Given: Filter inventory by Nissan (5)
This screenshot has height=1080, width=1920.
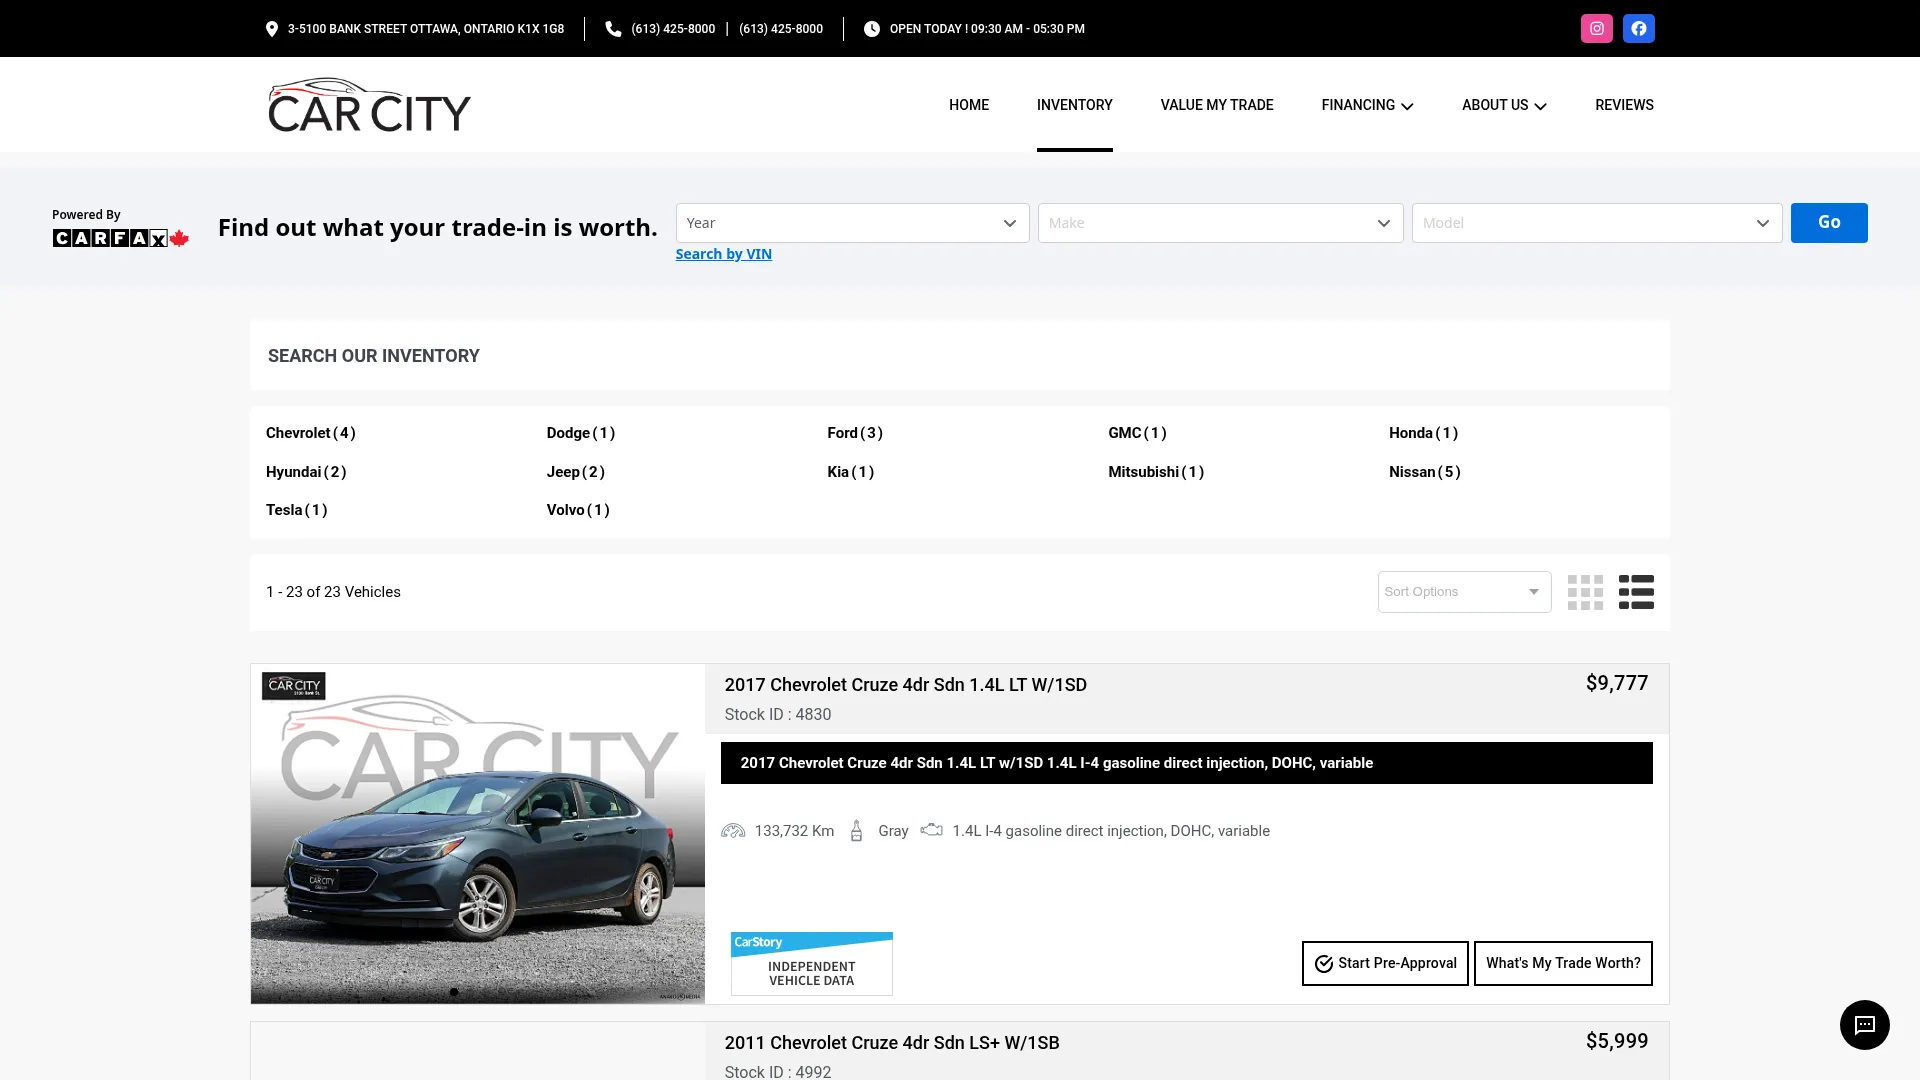Looking at the screenshot, I should tap(1425, 472).
